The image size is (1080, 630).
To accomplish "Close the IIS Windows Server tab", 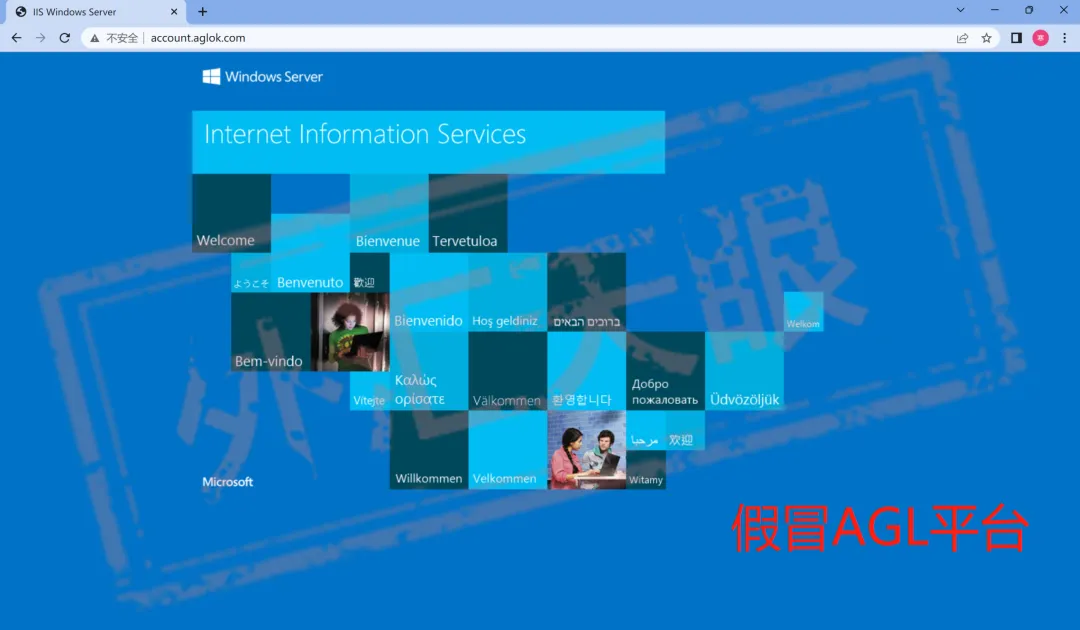I will pos(174,12).
